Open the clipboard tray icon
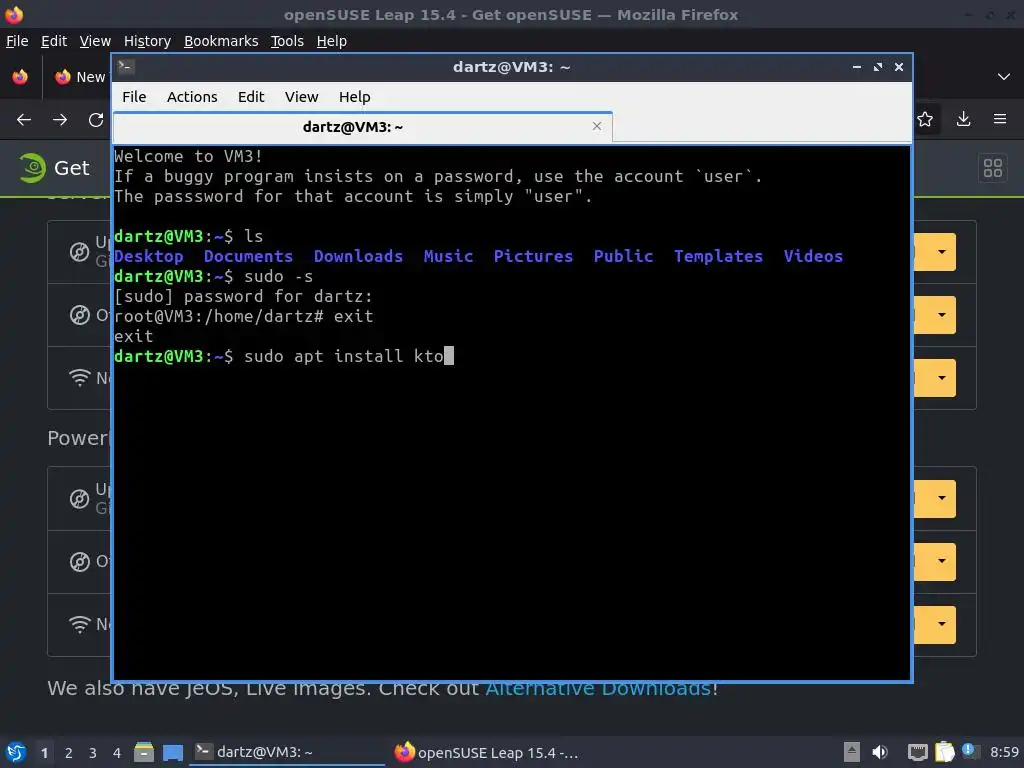 point(944,752)
